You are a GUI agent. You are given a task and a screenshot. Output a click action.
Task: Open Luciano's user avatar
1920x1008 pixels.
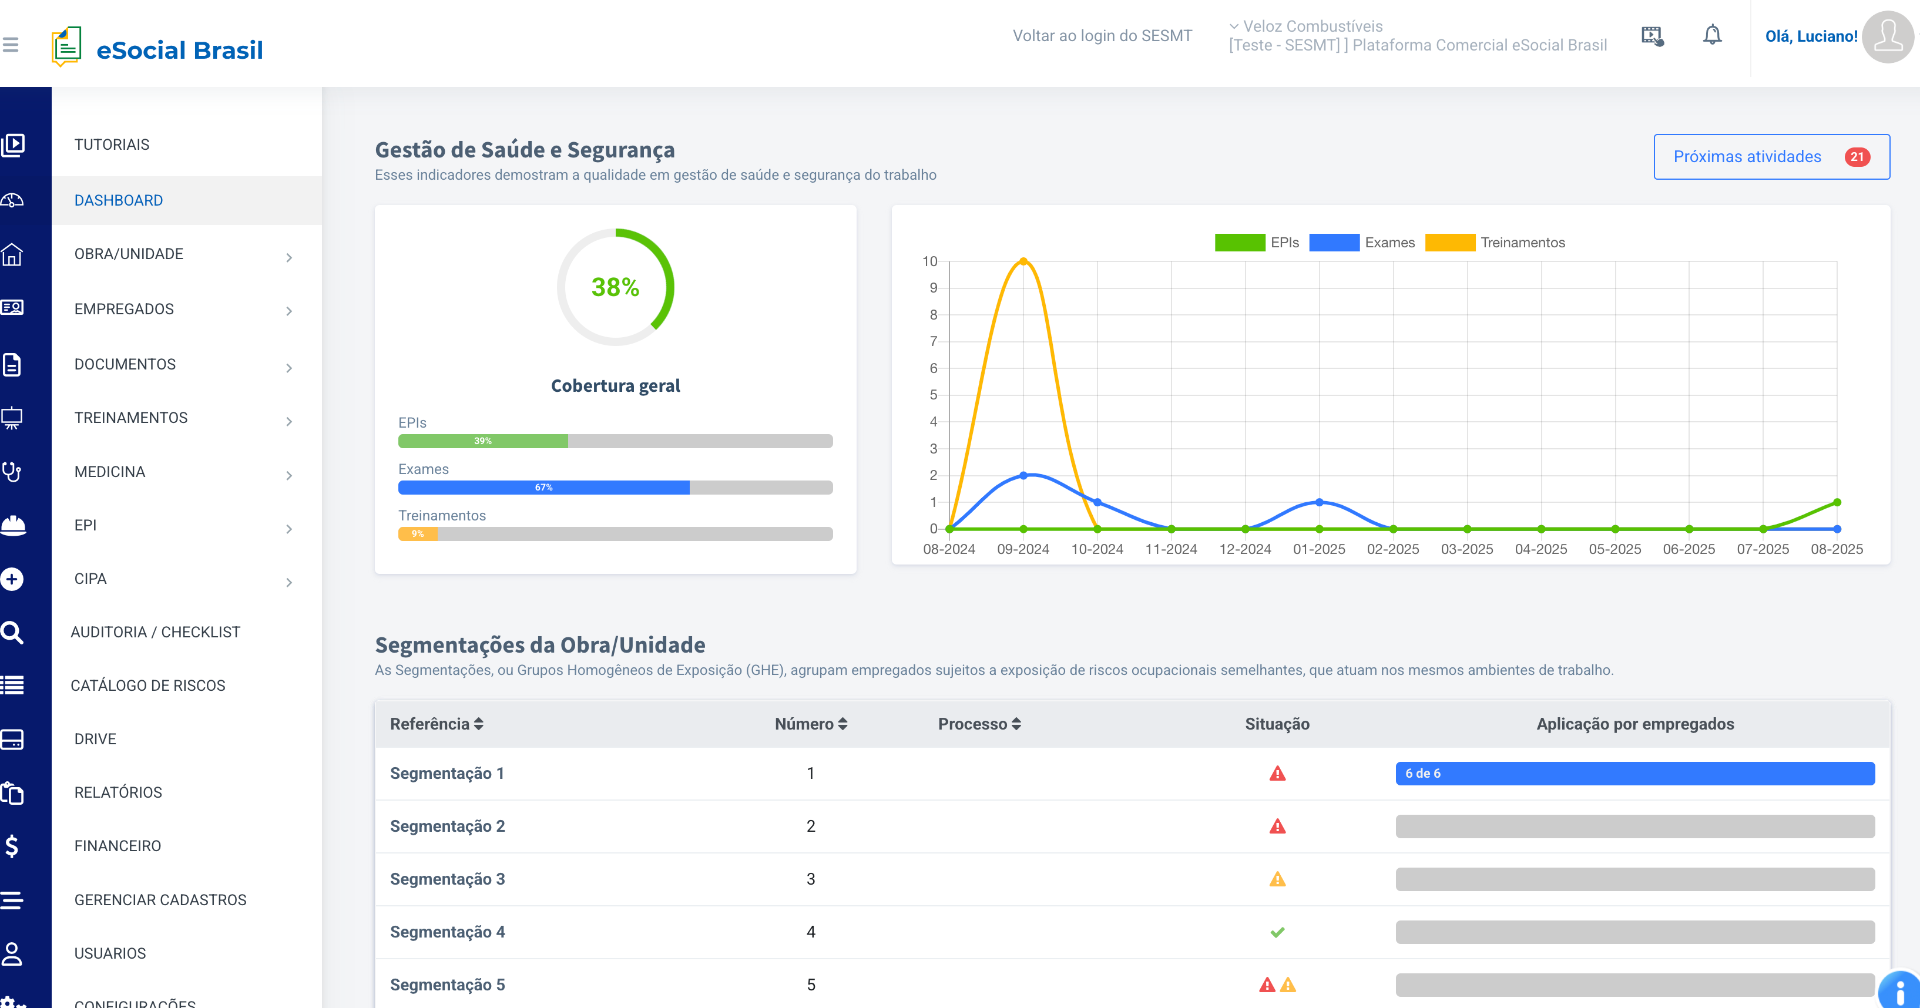click(x=1887, y=37)
